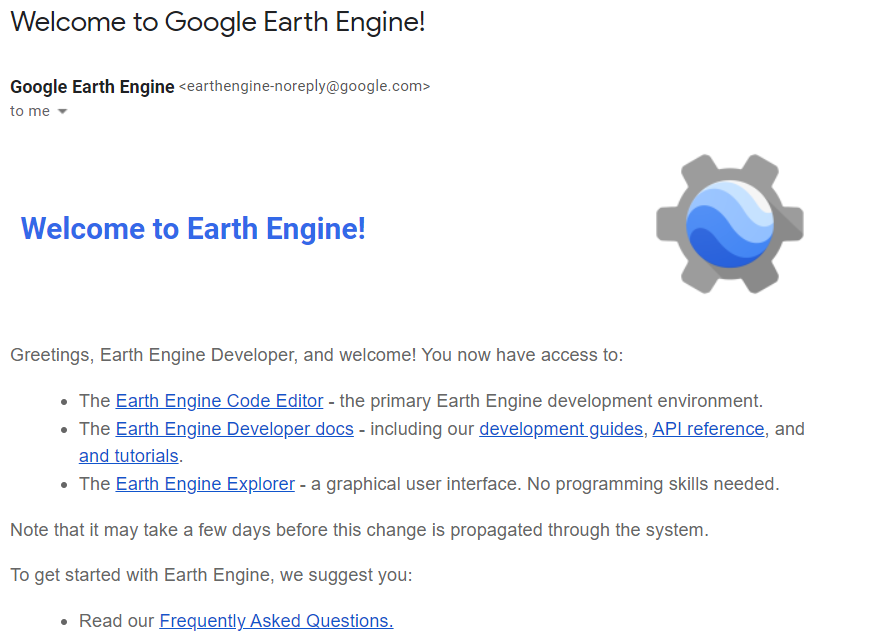Open the Earth Engine Developer docs link
Image resolution: width=871 pixels, height=639 pixels.
point(234,429)
